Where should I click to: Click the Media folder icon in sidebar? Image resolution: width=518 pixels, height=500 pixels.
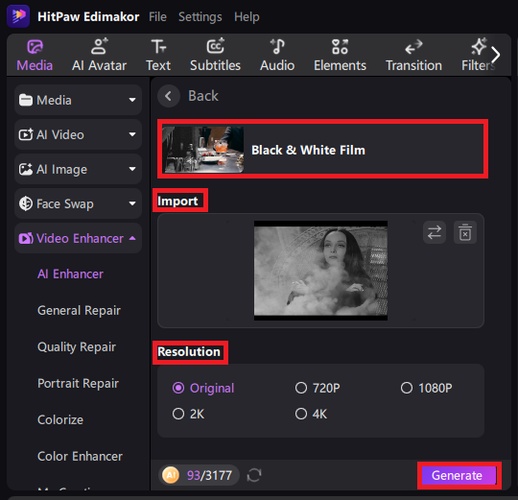(x=26, y=100)
